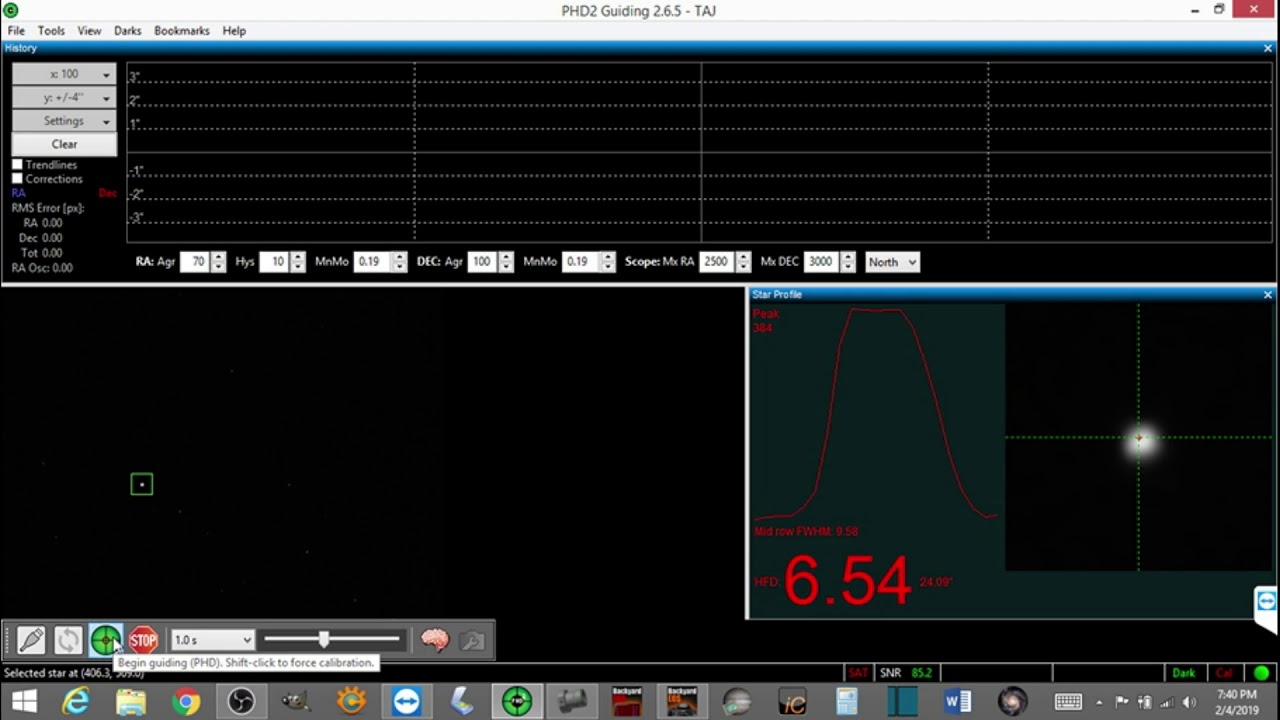Image resolution: width=1280 pixels, height=720 pixels.
Task: Start looping exposures with the arrows icon
Action: (68, 640)
